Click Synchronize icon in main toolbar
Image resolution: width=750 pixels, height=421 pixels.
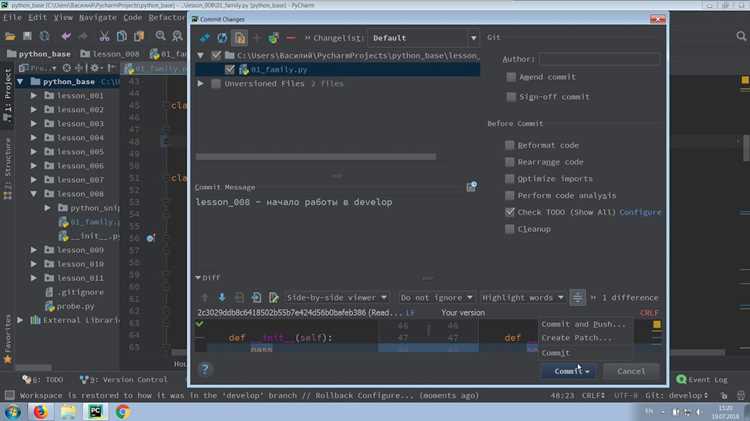pyautogui.click(x=44, y=36)
